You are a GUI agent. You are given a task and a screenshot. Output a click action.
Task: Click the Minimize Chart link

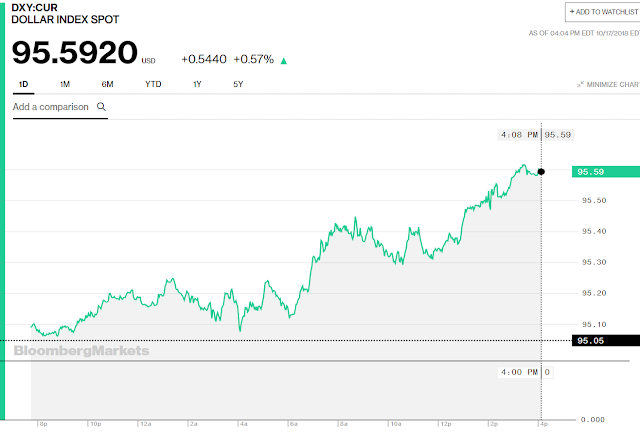click(609, 84)
